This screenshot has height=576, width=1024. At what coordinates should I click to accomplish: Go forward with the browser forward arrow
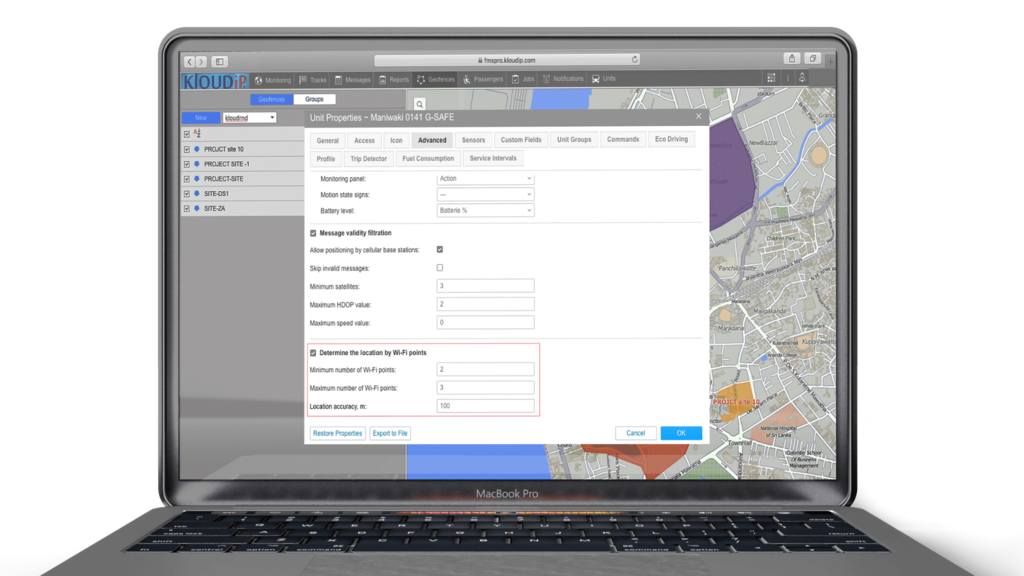pos(201,61)
